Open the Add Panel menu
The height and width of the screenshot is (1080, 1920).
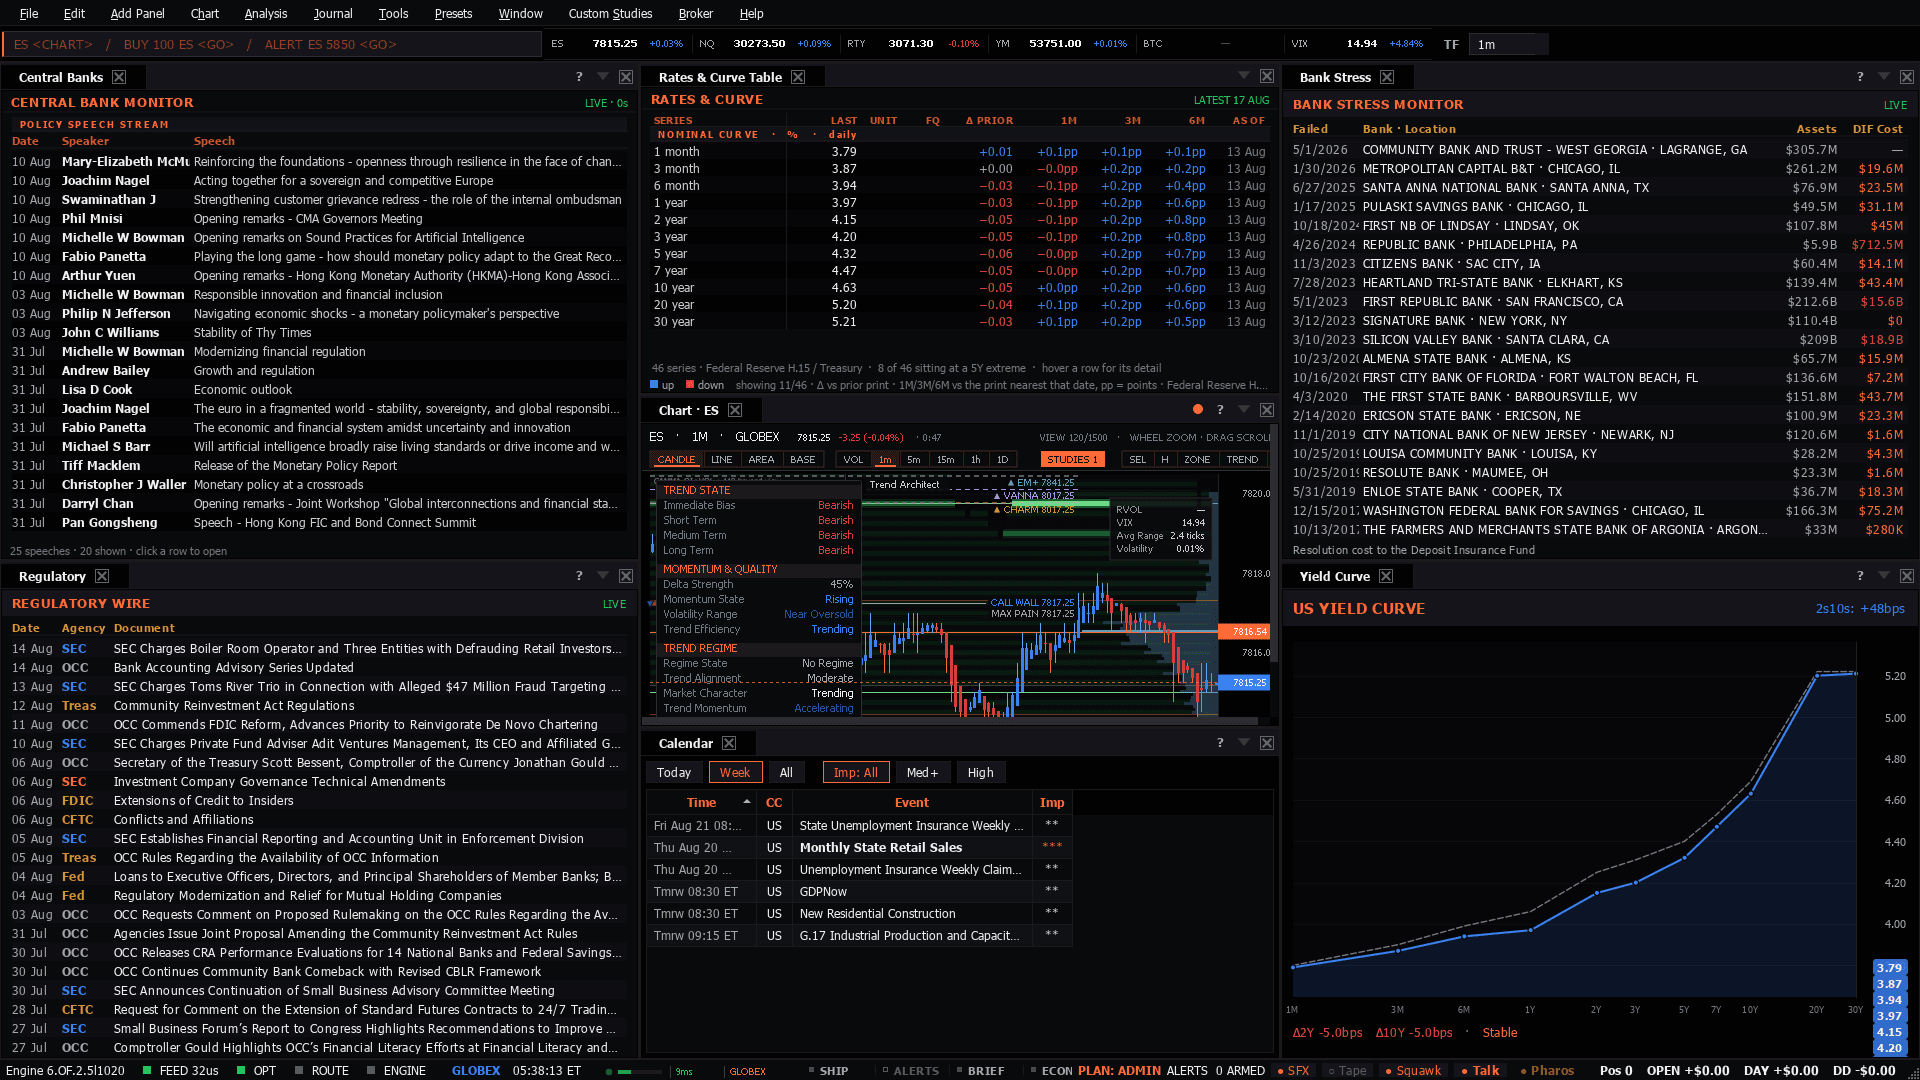pos(137,13)
